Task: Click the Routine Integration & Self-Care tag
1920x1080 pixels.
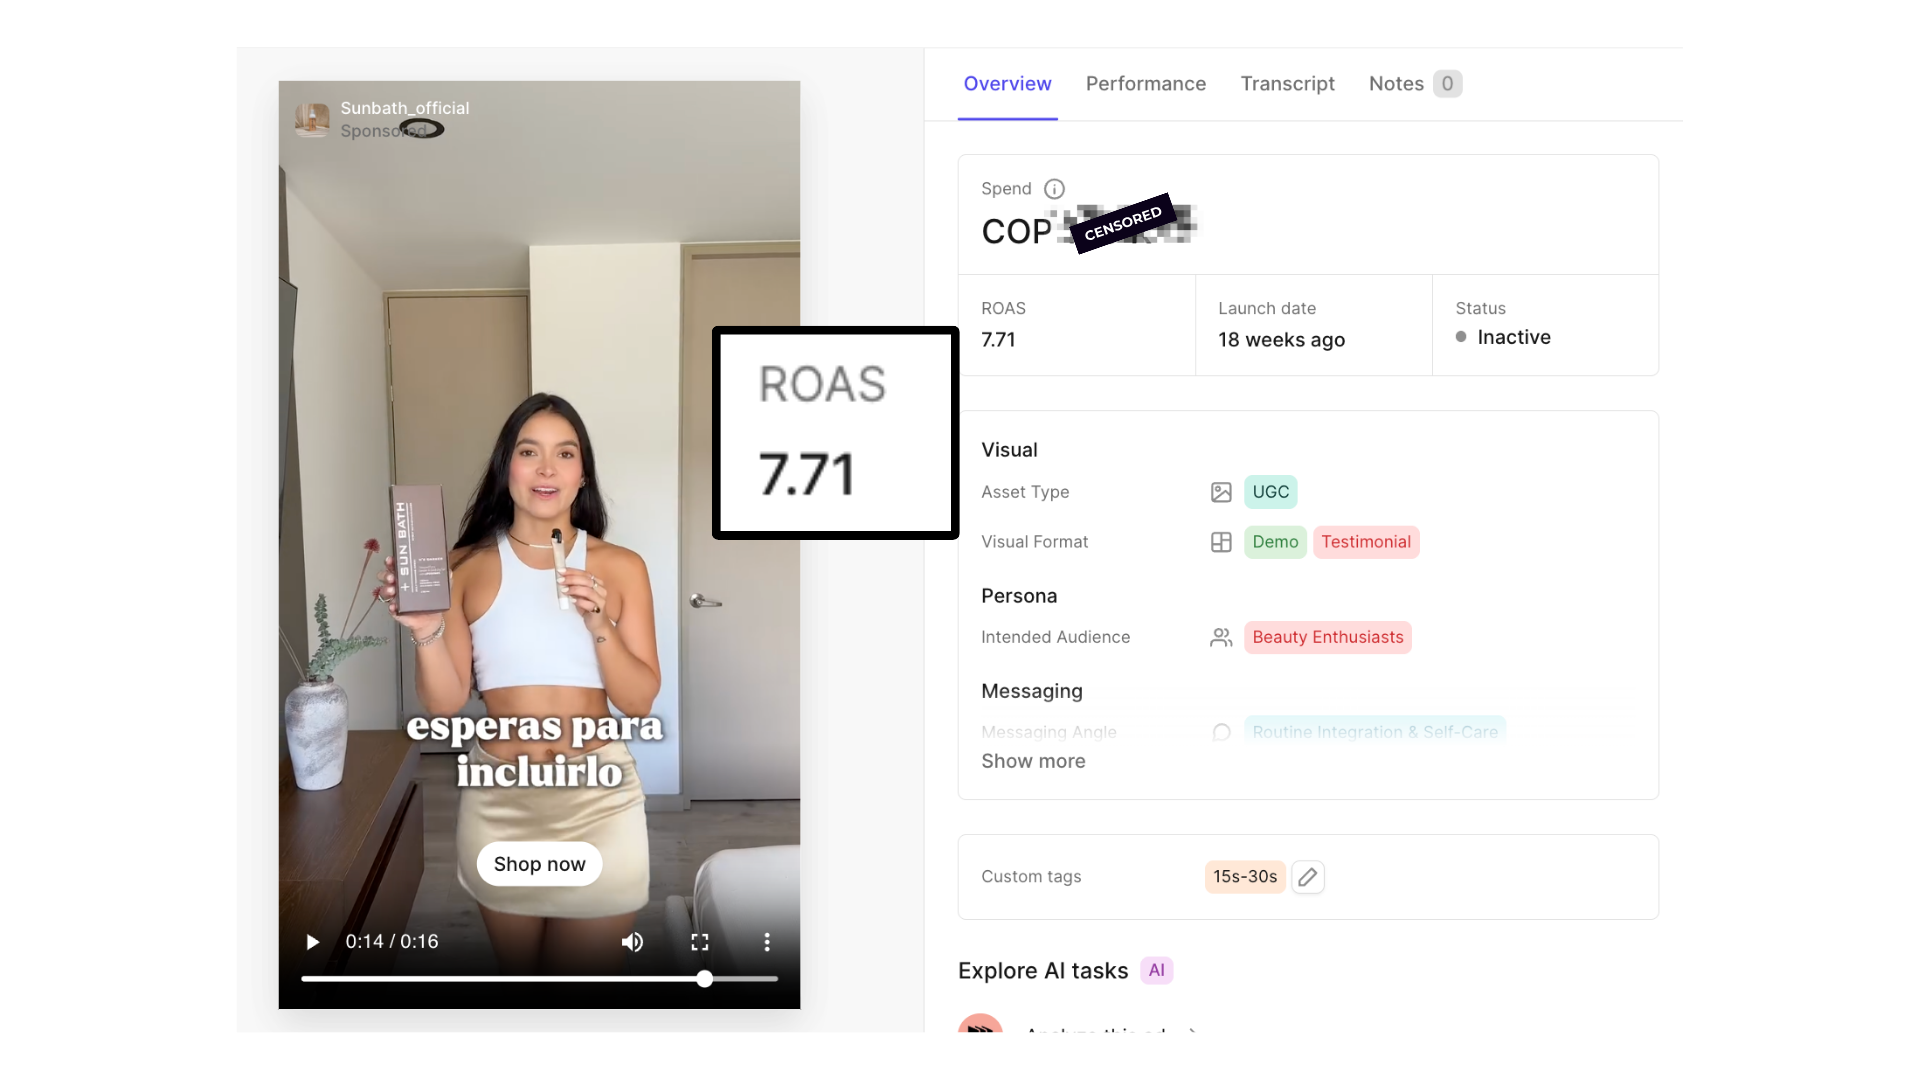Action: click(x=1375, y=731)
